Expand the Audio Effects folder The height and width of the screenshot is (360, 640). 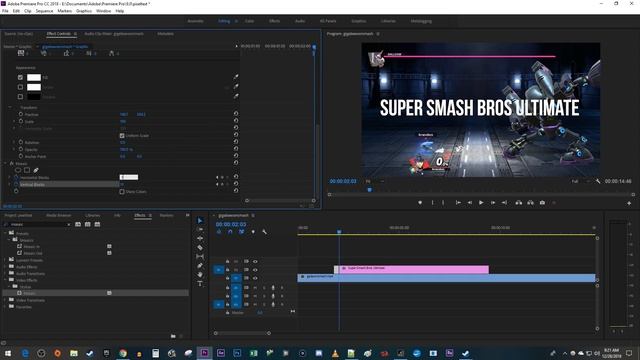[5, 267]
